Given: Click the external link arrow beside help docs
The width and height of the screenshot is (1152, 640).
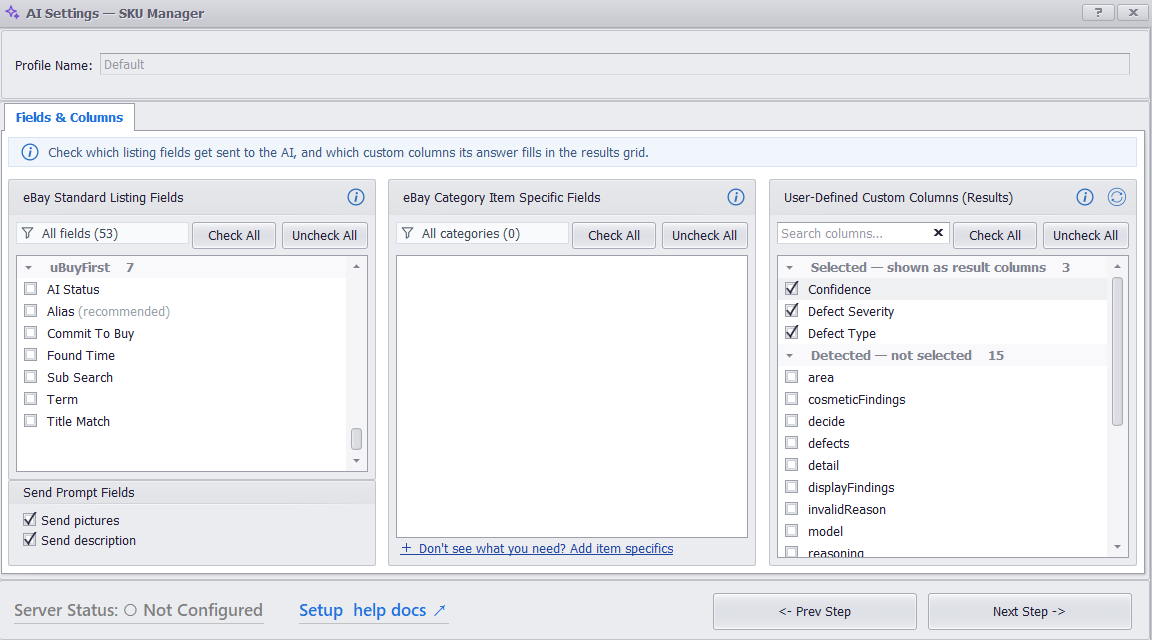Looking at the screenshot, I should click(x=439, y=611).
